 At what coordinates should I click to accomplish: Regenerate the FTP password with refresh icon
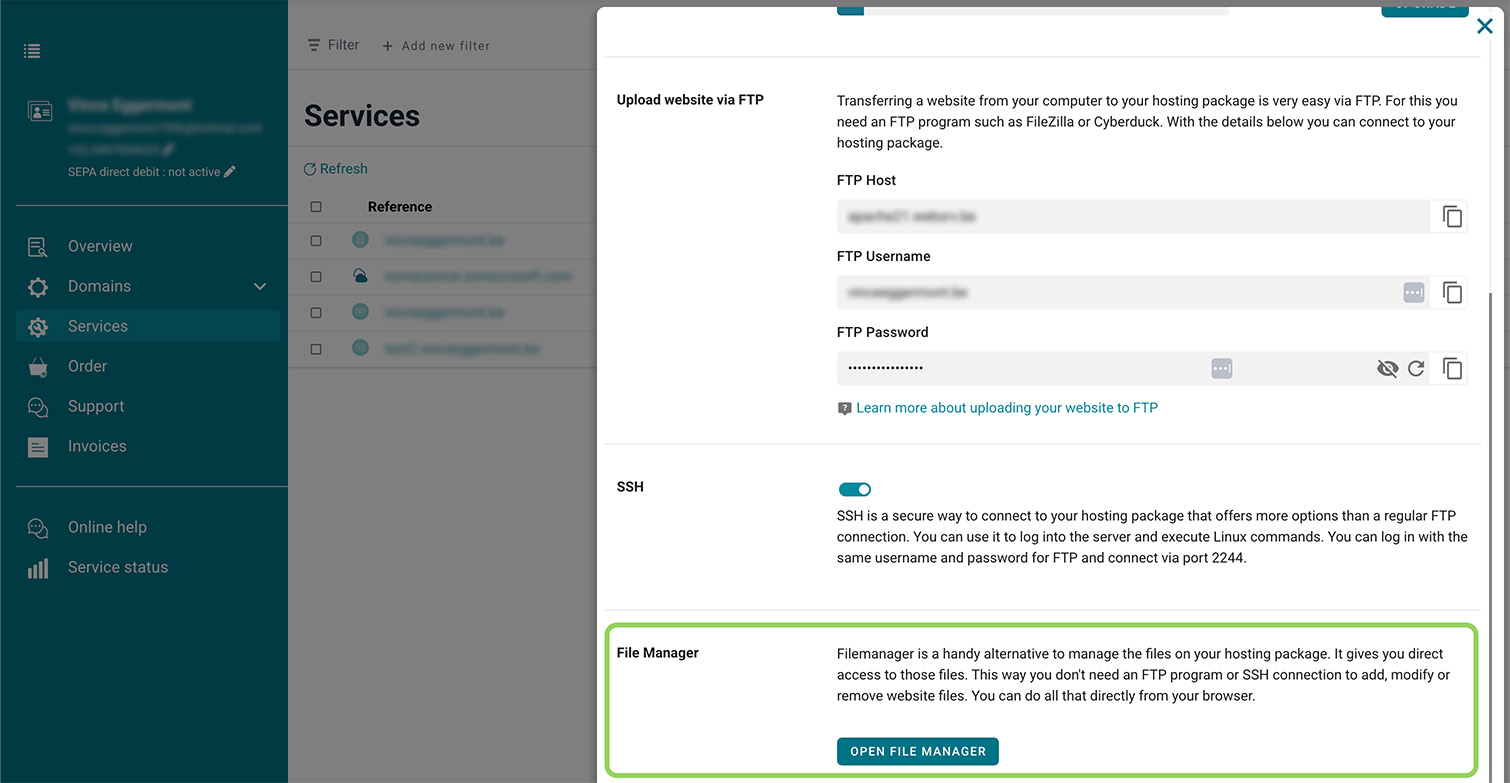(1416, 369)
